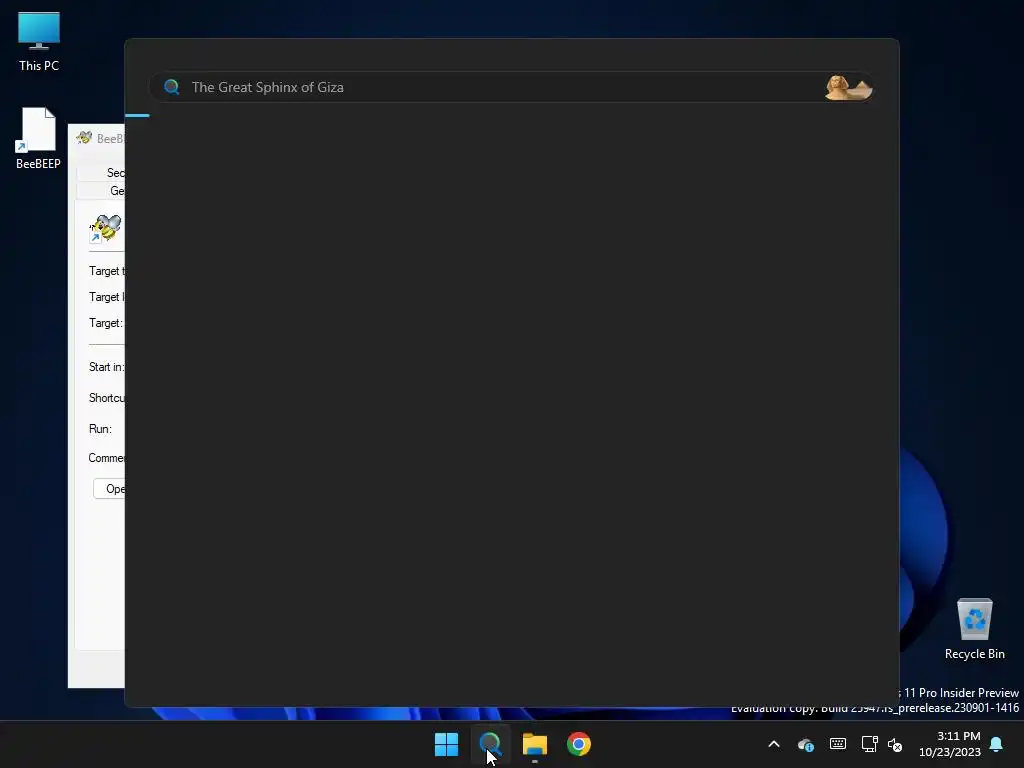Click the OneDrive cloud tray icon
Screen dimensions: 1024x768
tap(806, 744)
